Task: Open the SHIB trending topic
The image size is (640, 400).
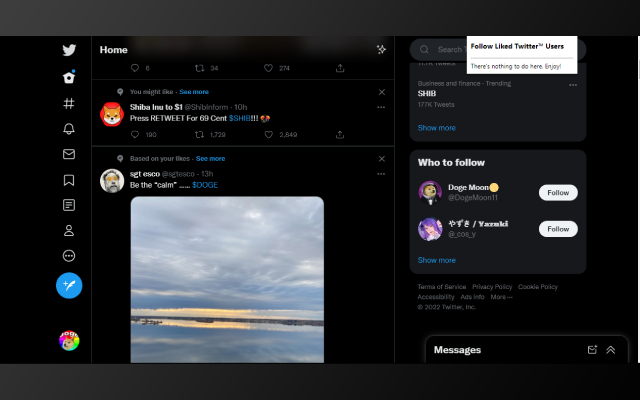Action: coord(427,93)
